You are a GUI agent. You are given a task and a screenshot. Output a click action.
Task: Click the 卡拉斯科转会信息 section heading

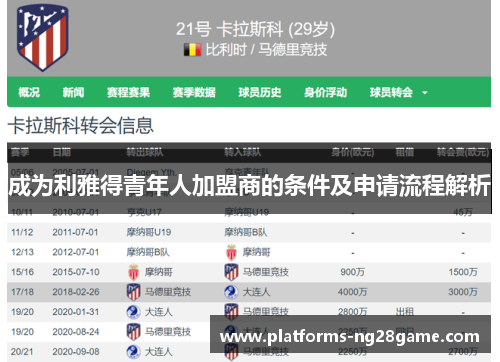coord(81,126)
